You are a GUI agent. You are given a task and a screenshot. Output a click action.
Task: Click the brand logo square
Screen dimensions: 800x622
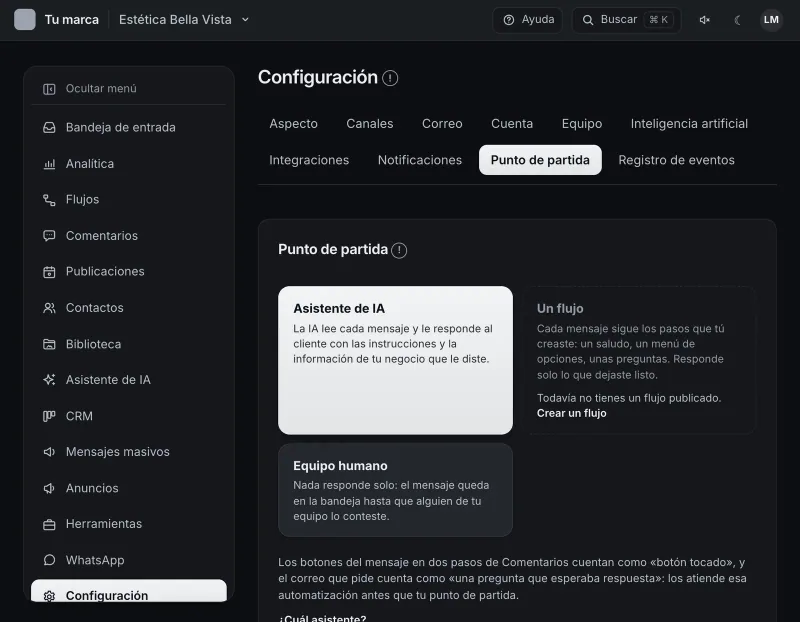[25, 20]
